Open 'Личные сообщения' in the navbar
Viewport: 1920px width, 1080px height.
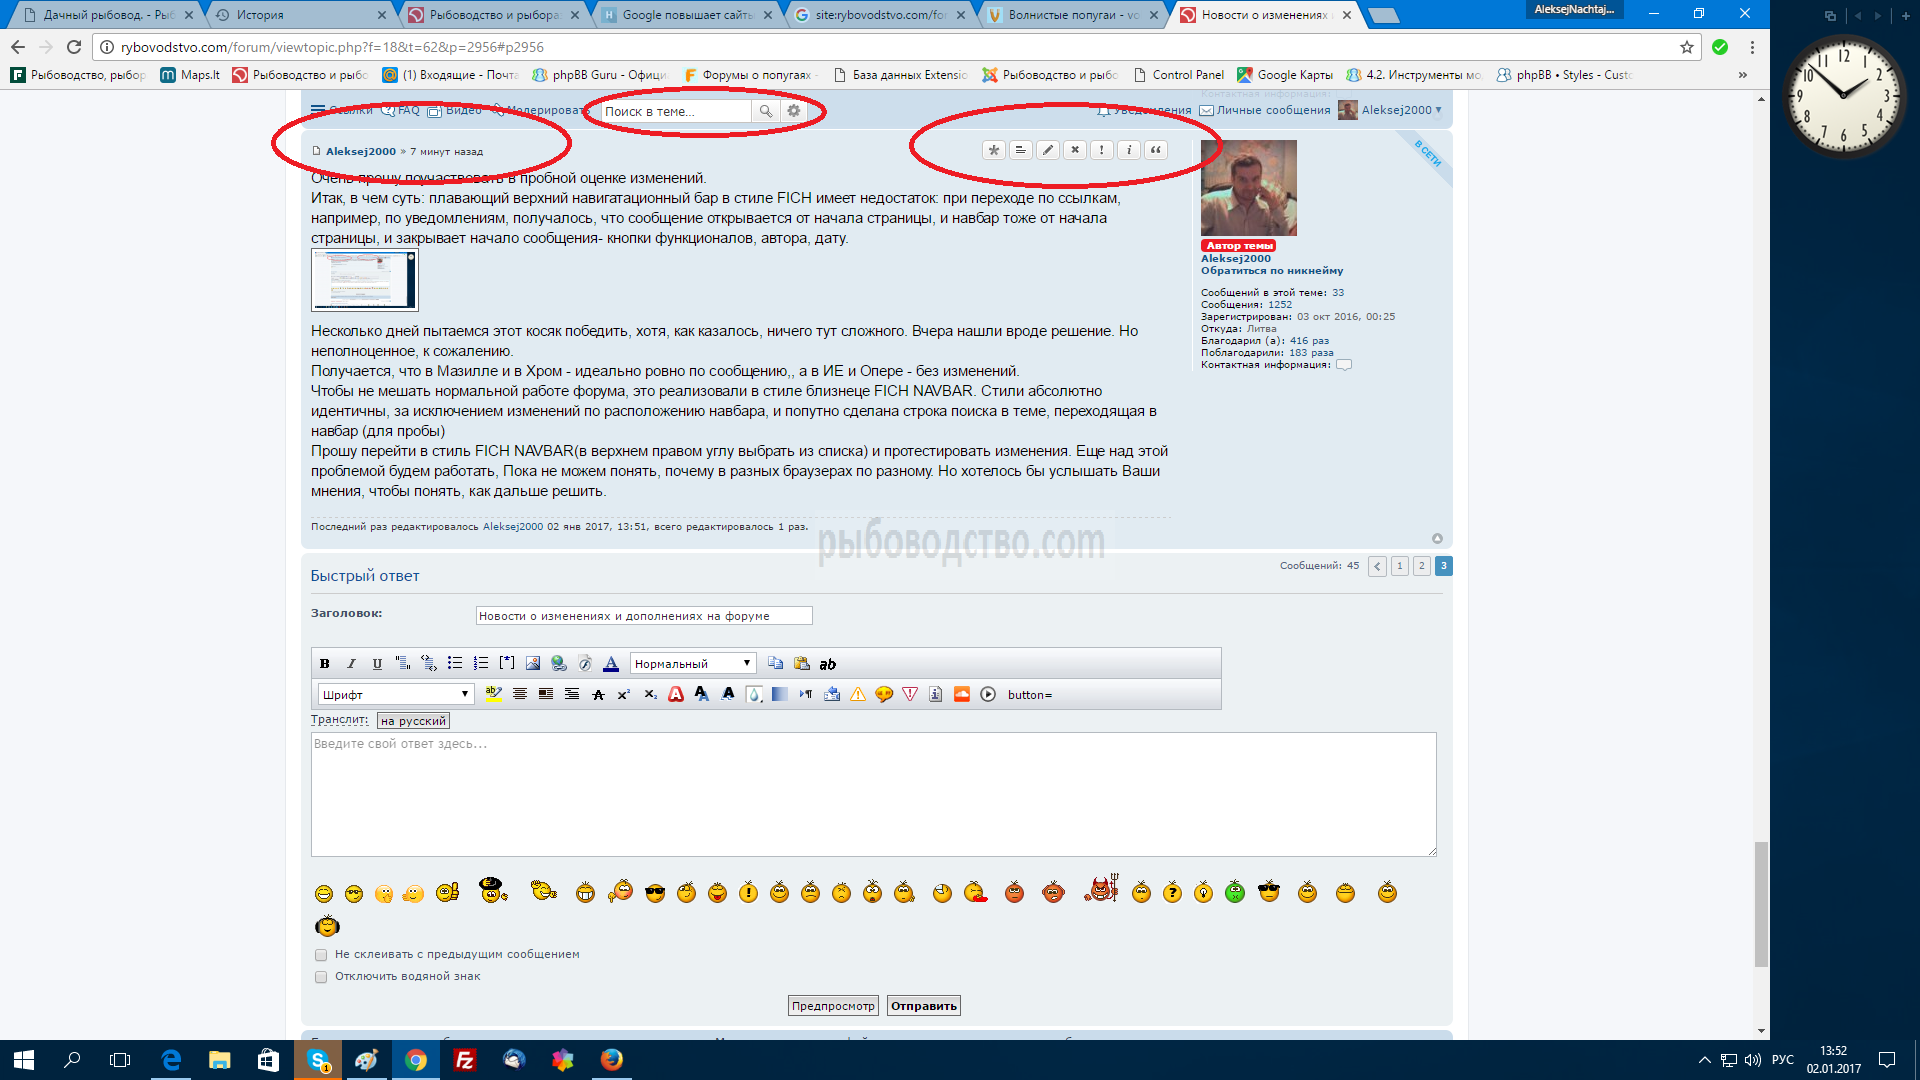coord(1272,110)
